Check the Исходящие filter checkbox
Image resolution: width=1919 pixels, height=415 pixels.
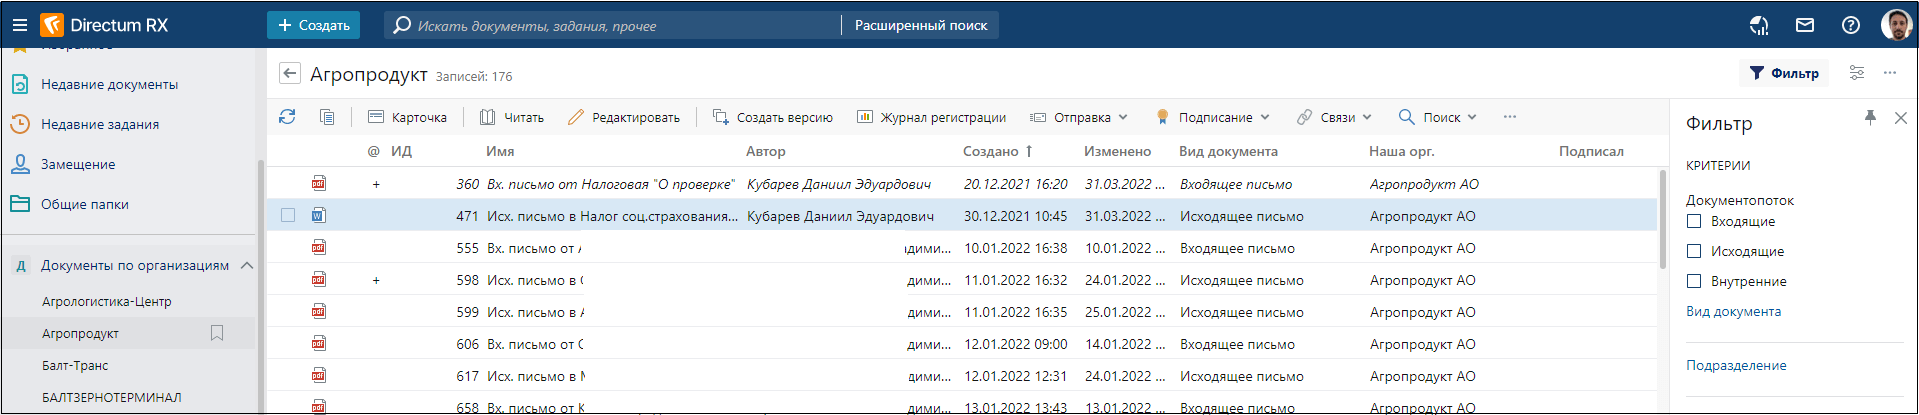click(1694, 251)
